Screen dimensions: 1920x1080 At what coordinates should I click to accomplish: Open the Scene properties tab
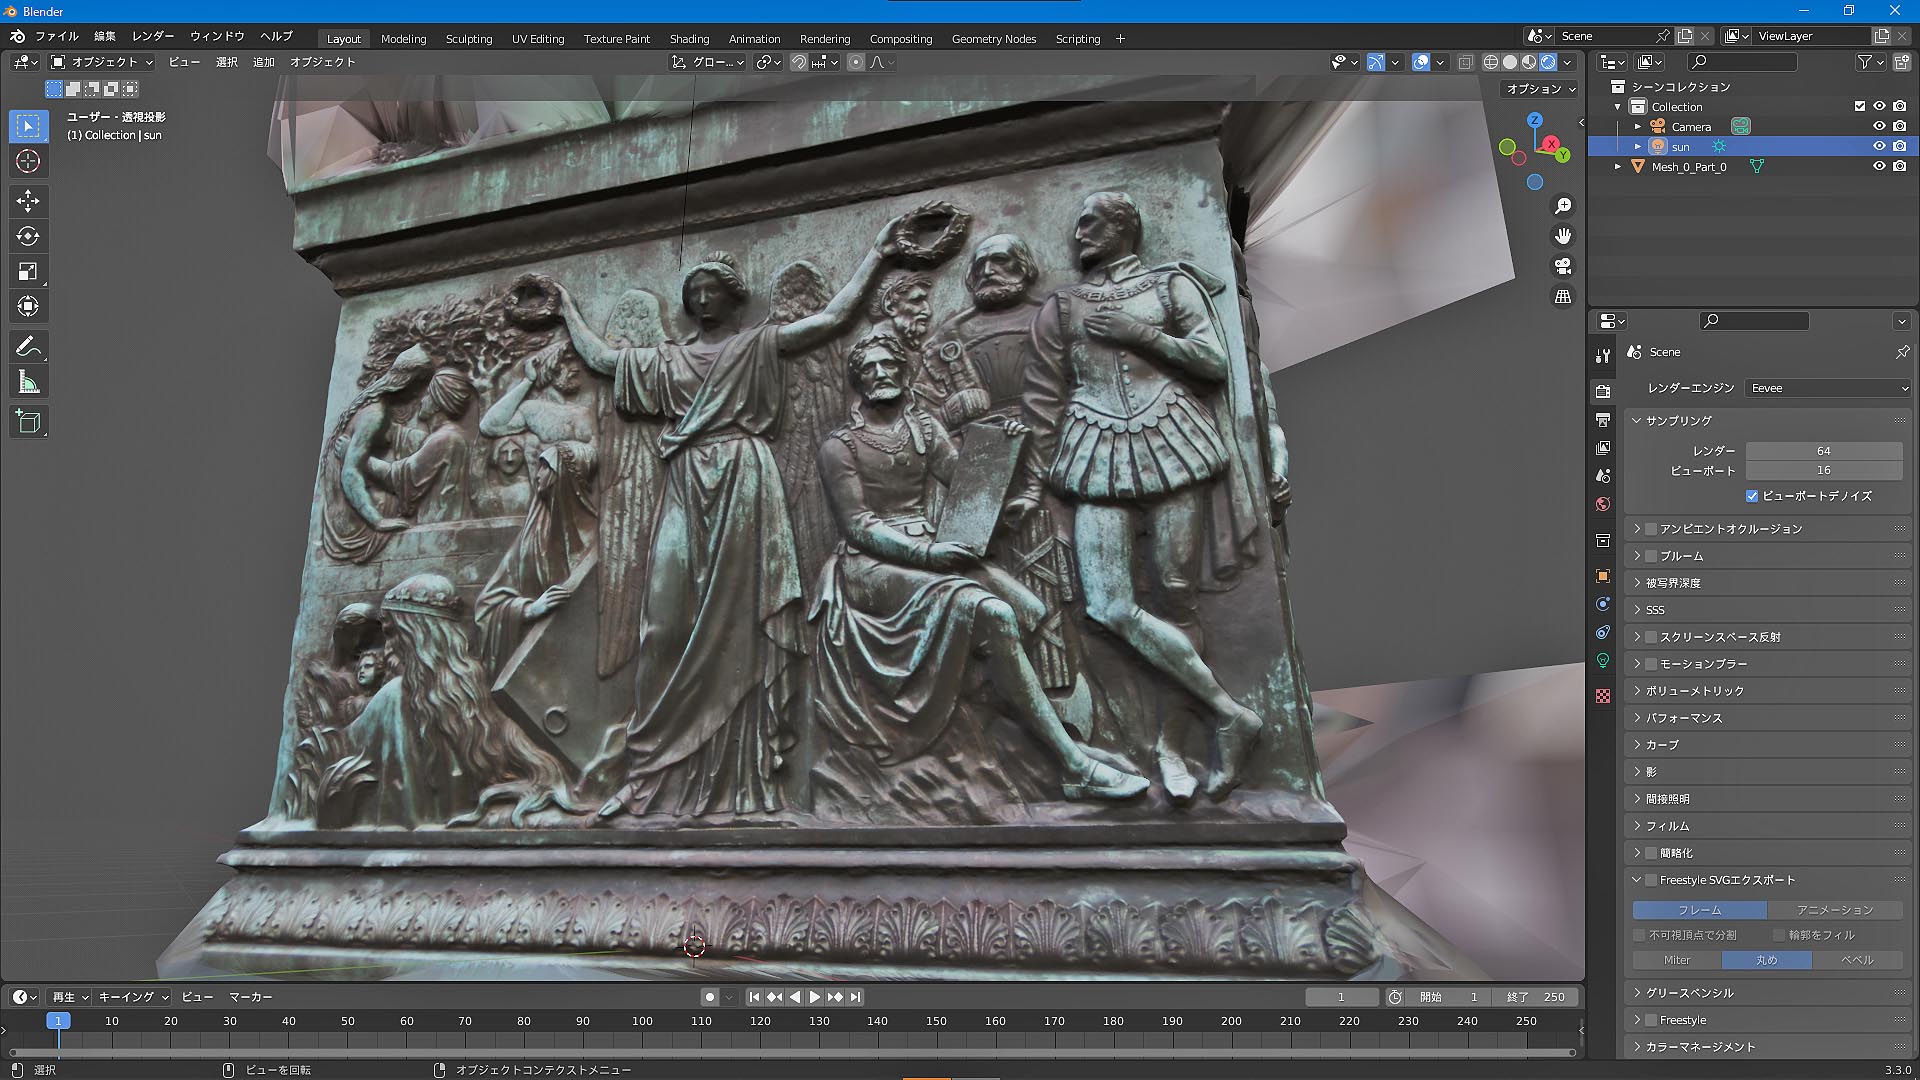[1603, 476]
